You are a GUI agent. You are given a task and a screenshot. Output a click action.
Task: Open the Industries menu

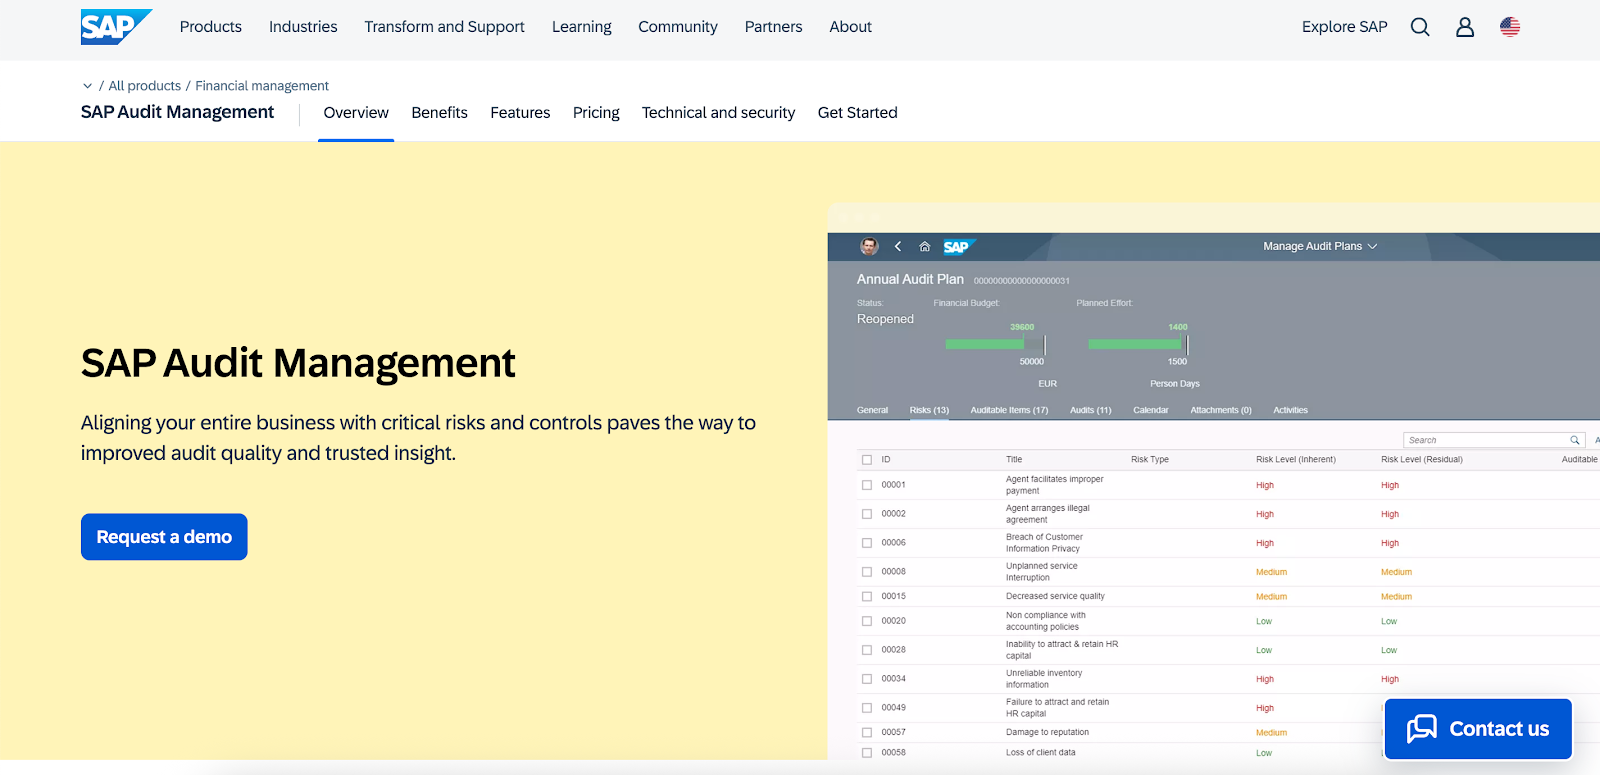pyautogui.click(x=303, y=27)
